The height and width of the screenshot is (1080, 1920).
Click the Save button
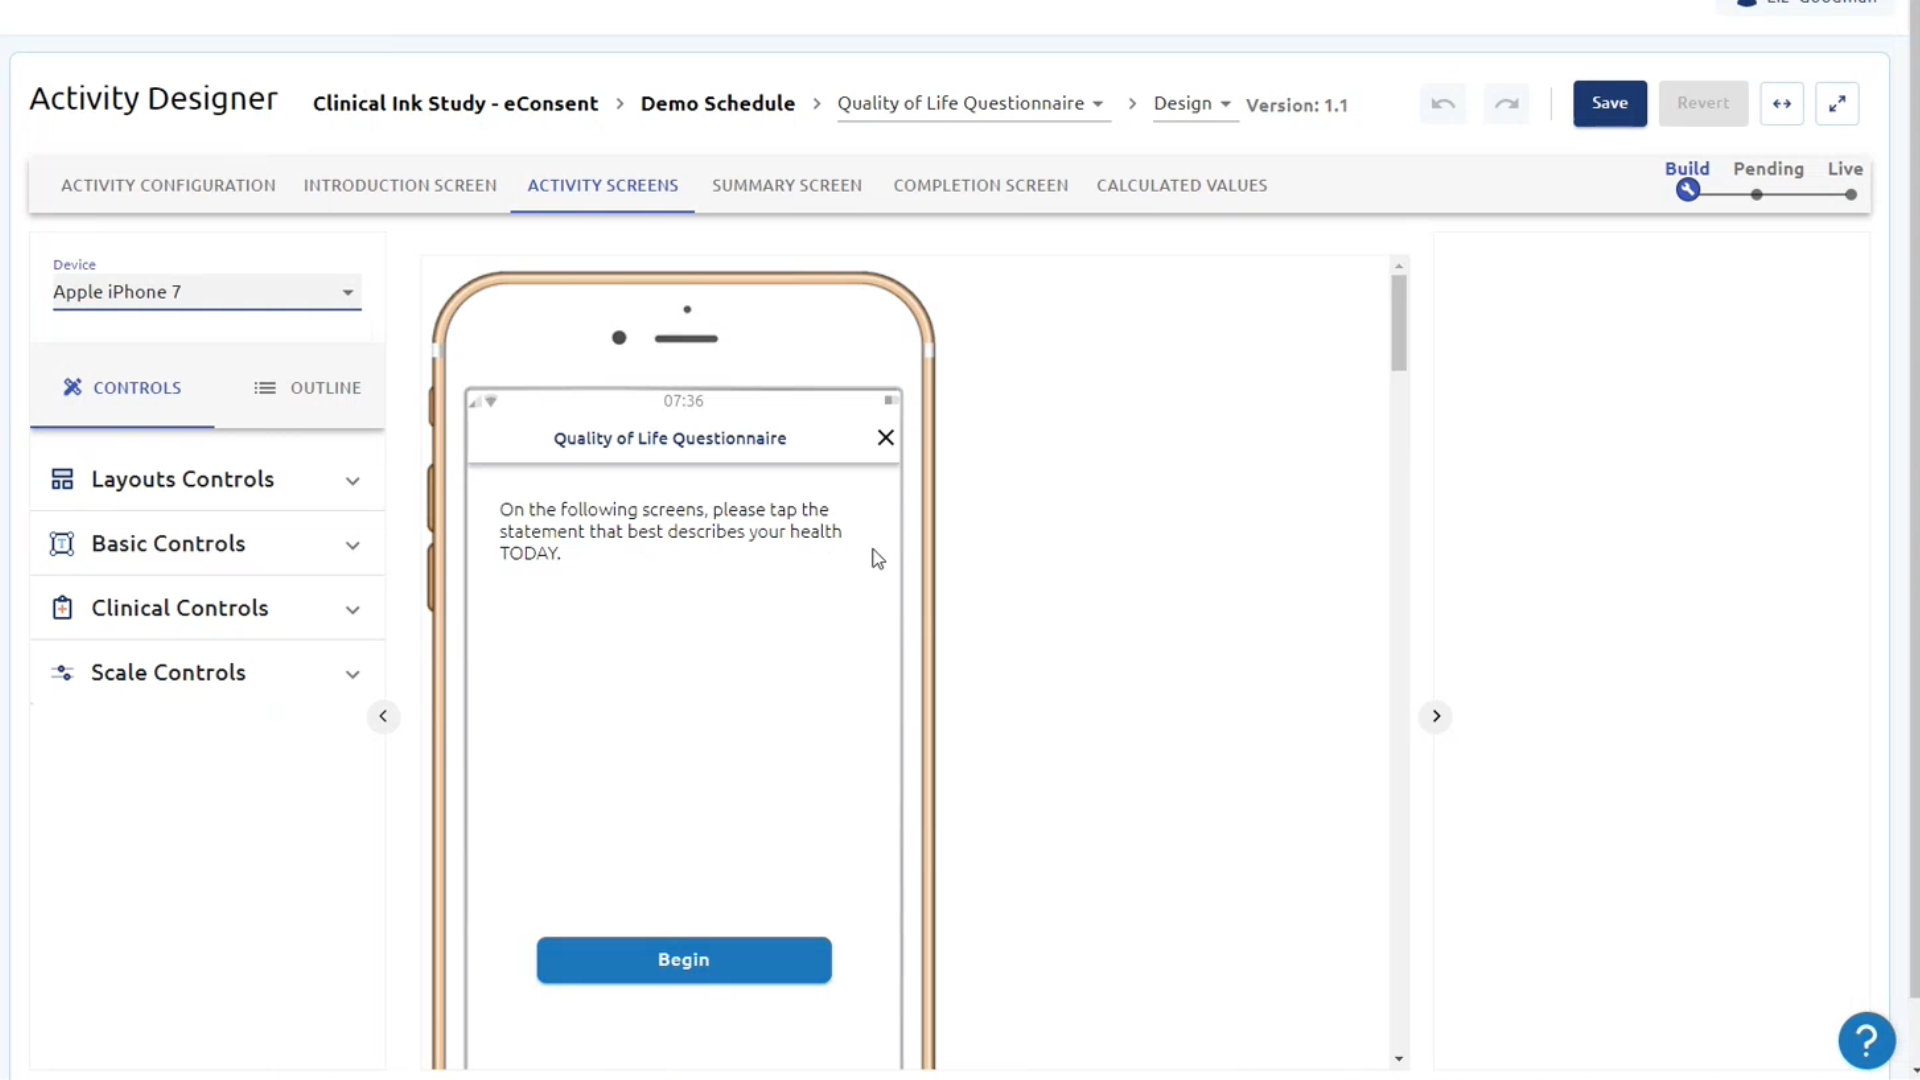[x=1609, y=104]
